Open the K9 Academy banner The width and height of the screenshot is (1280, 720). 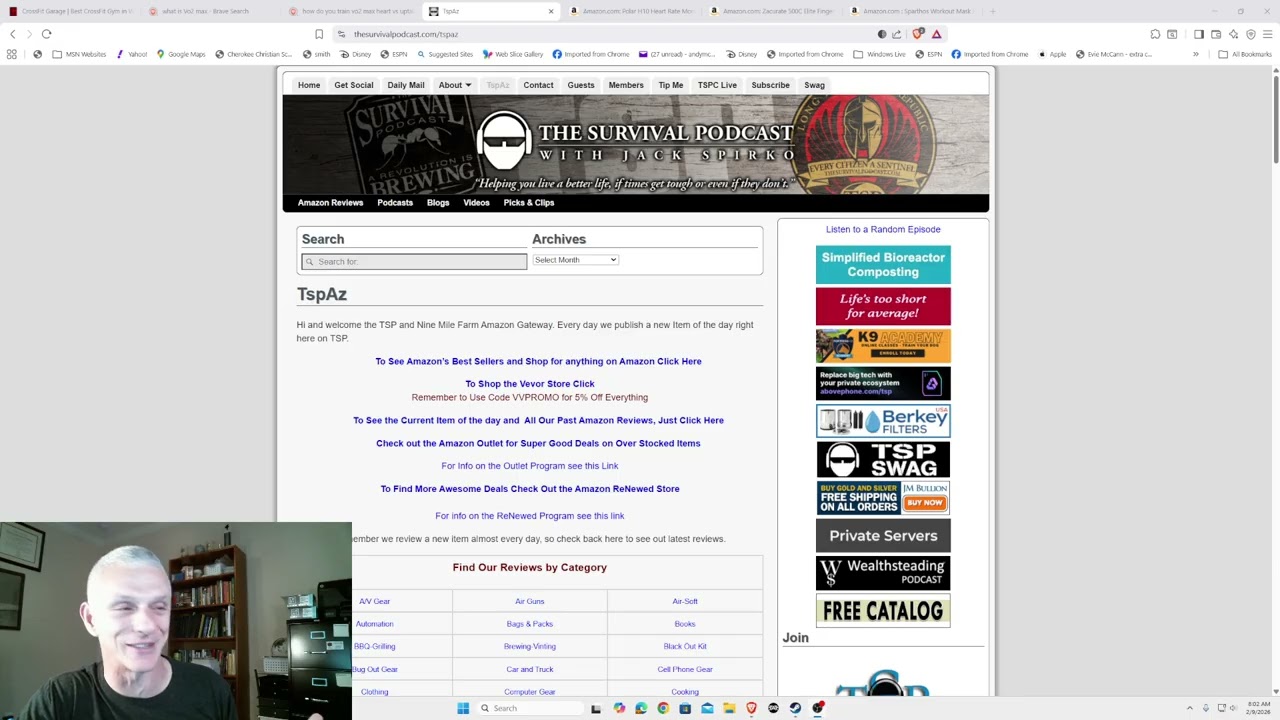(x=883, y=346)
